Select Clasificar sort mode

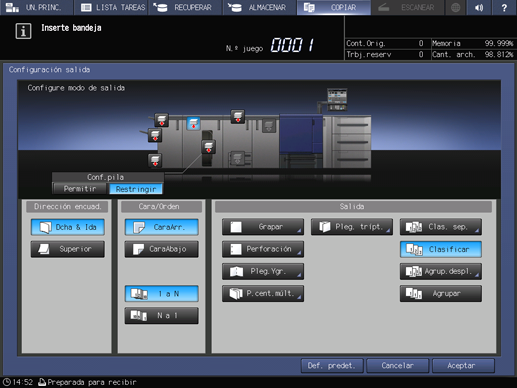[441, 249]
